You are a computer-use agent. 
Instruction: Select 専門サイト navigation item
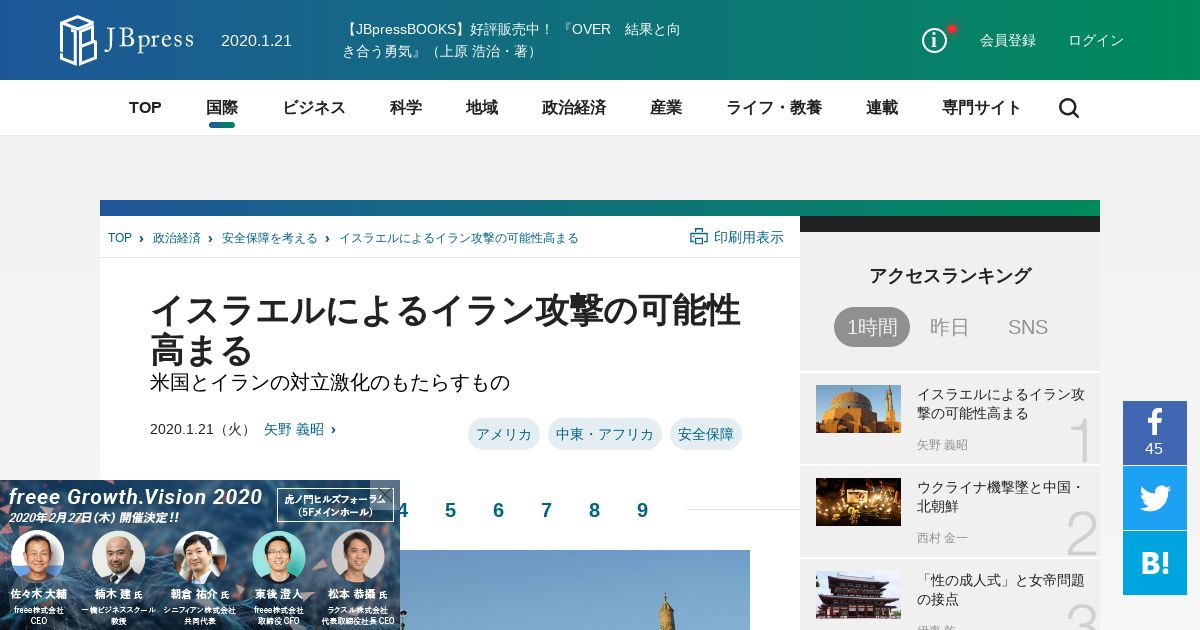click(982, 108)
